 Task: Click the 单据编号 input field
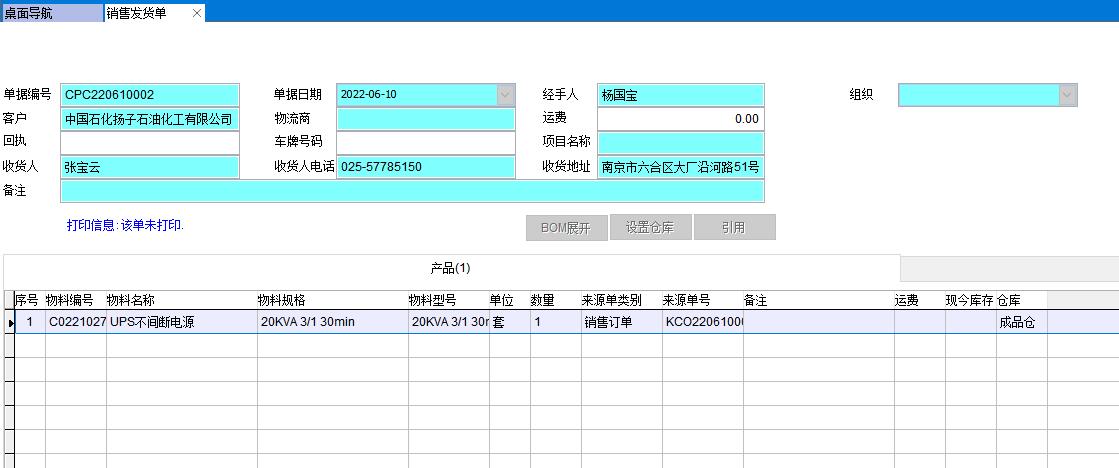click(150, 95)
